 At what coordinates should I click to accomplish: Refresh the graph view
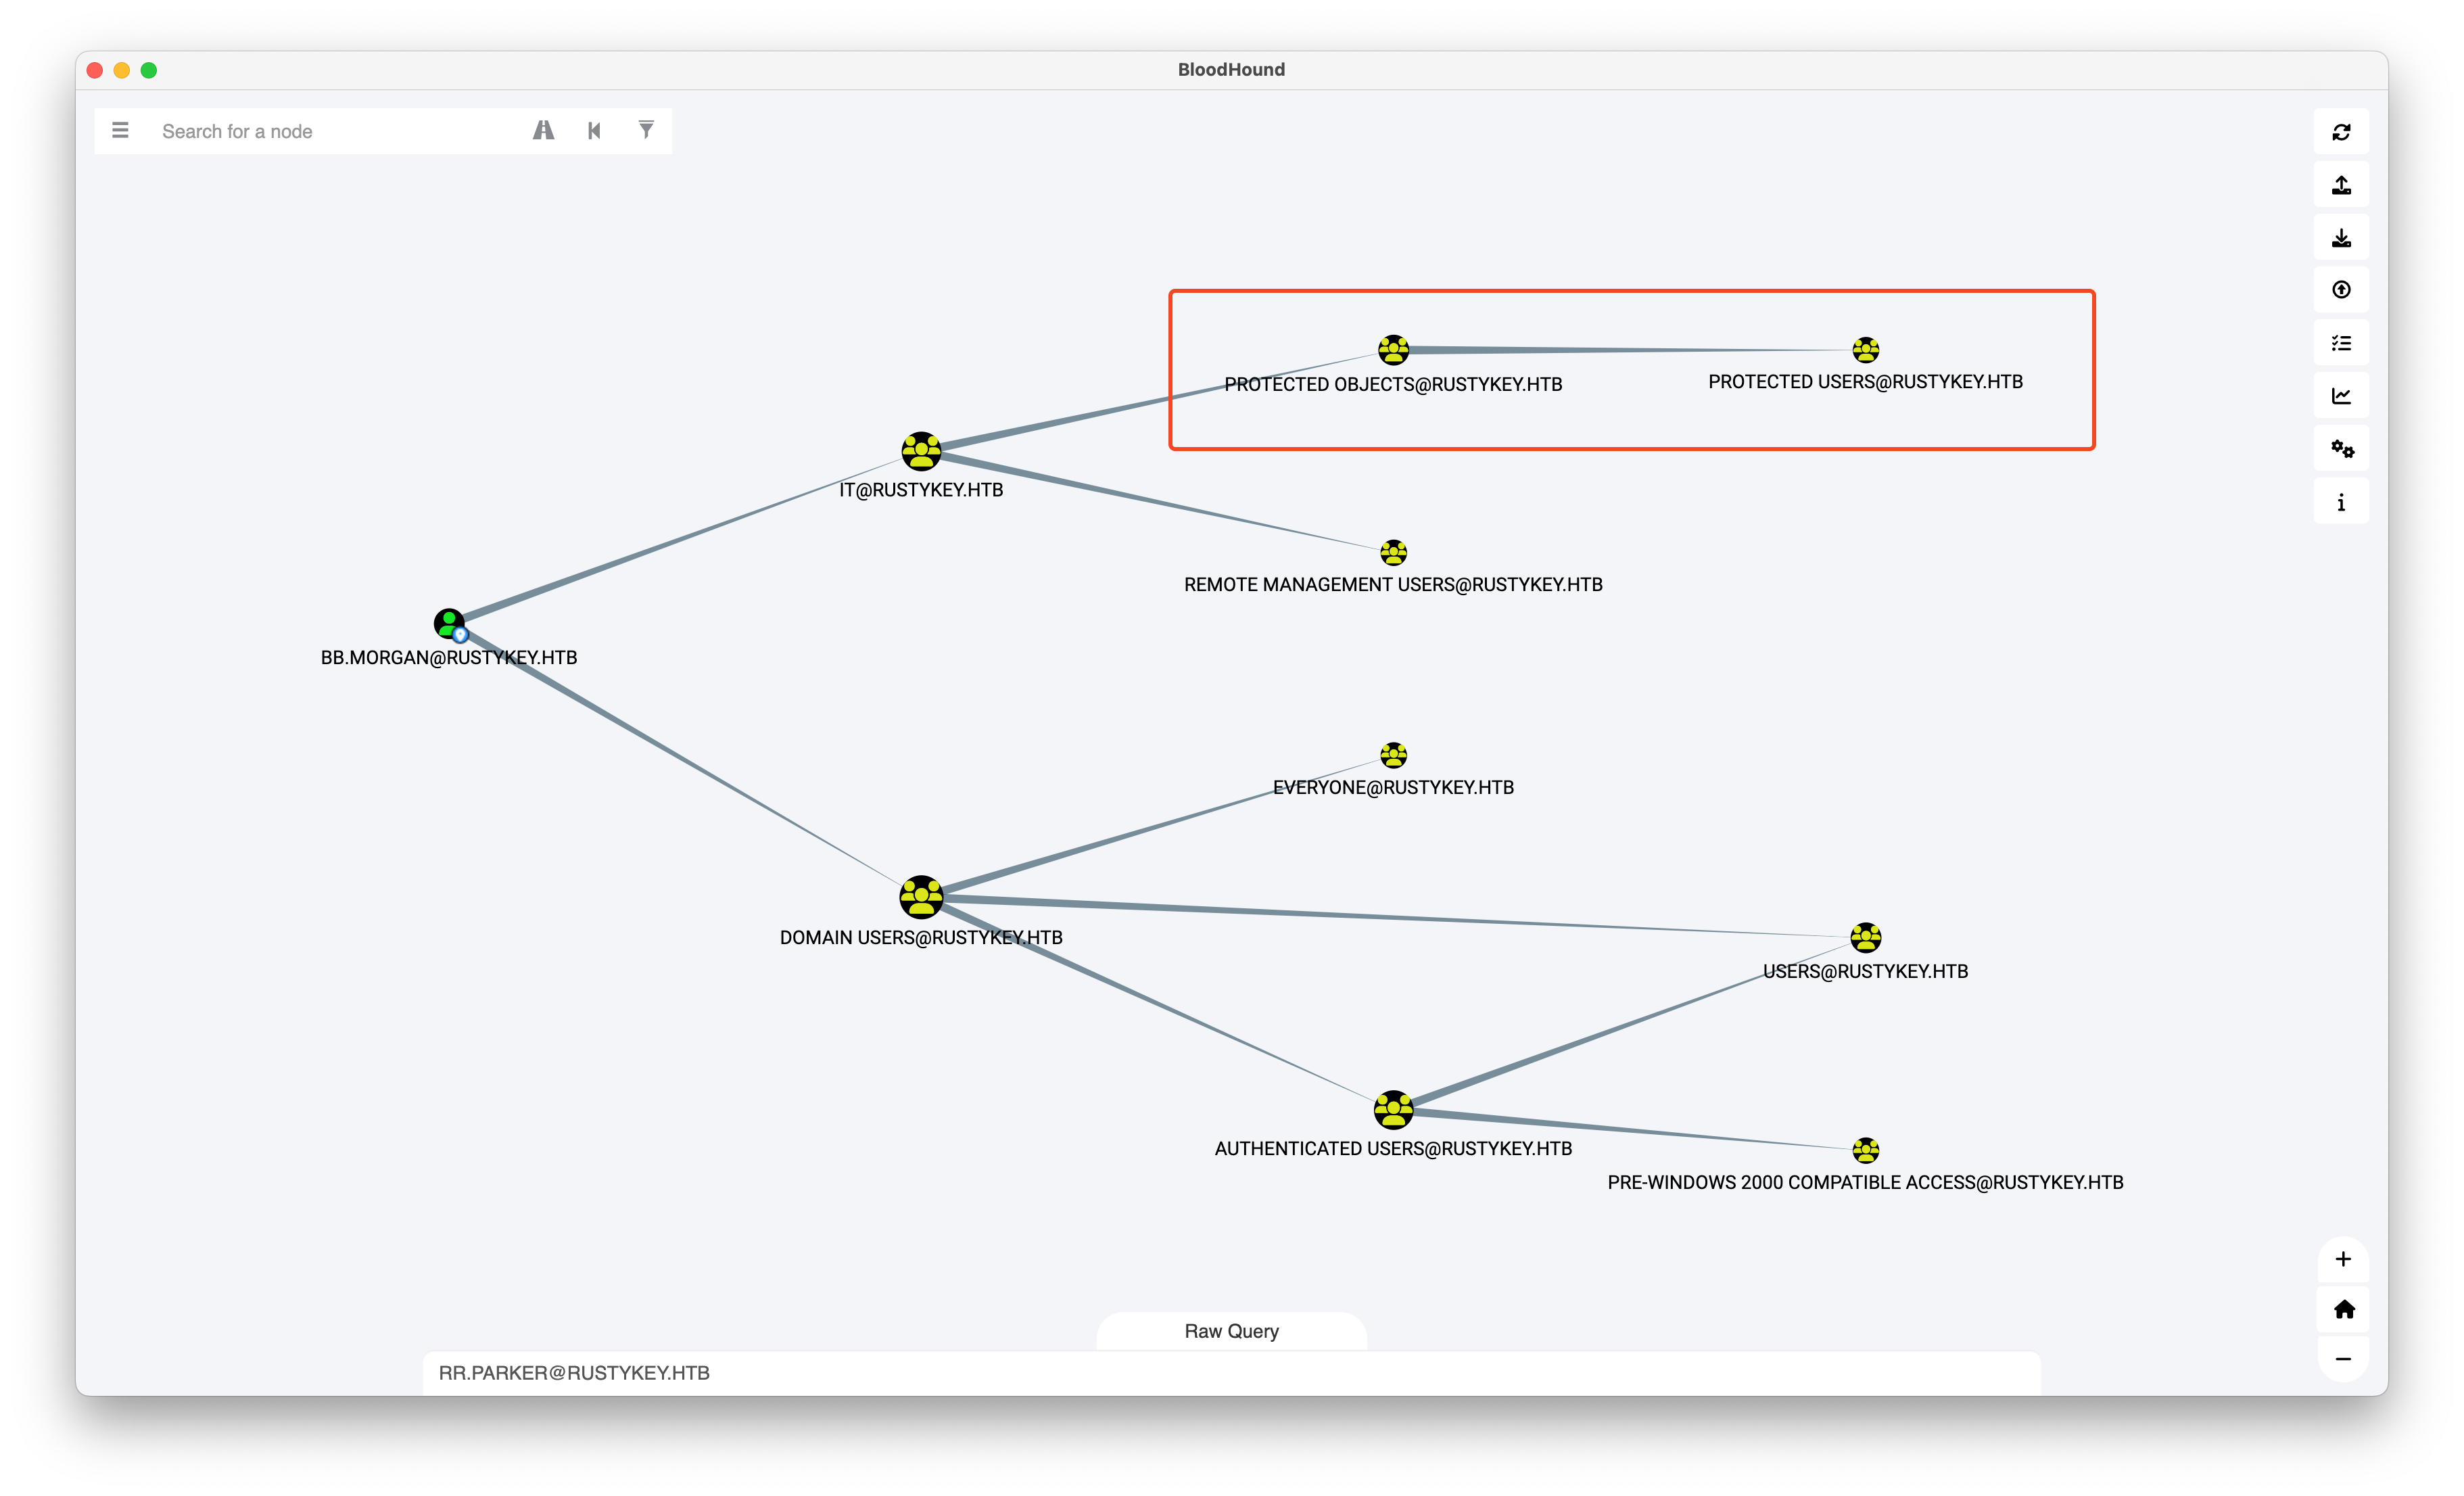click(x=2341, y=132)
